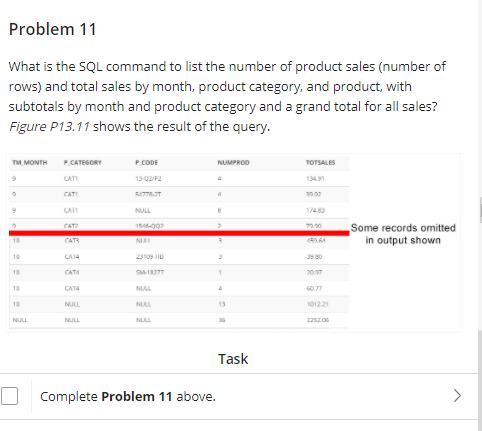Click the TOTSALES column header
This screenshot has width=482, height=431.
coord(320,163)
